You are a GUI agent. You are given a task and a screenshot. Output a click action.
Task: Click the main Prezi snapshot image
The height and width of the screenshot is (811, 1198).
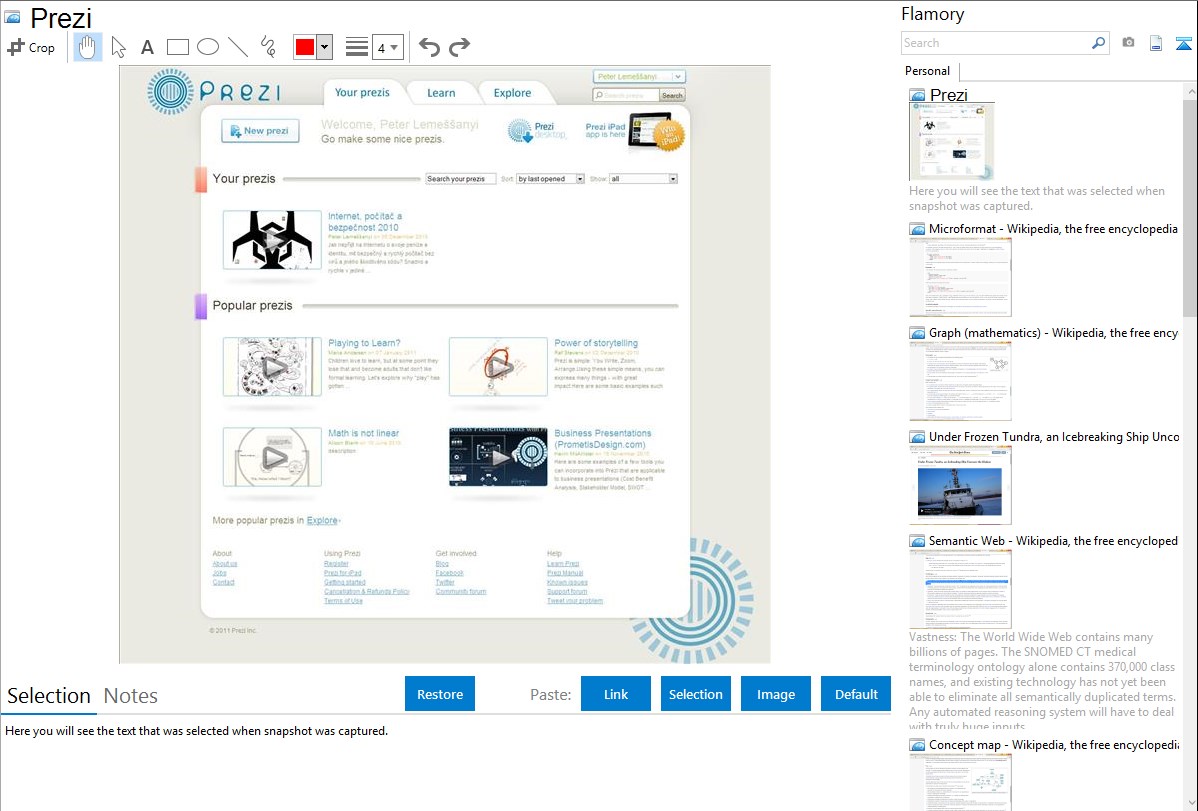click(x=445, y=365)
